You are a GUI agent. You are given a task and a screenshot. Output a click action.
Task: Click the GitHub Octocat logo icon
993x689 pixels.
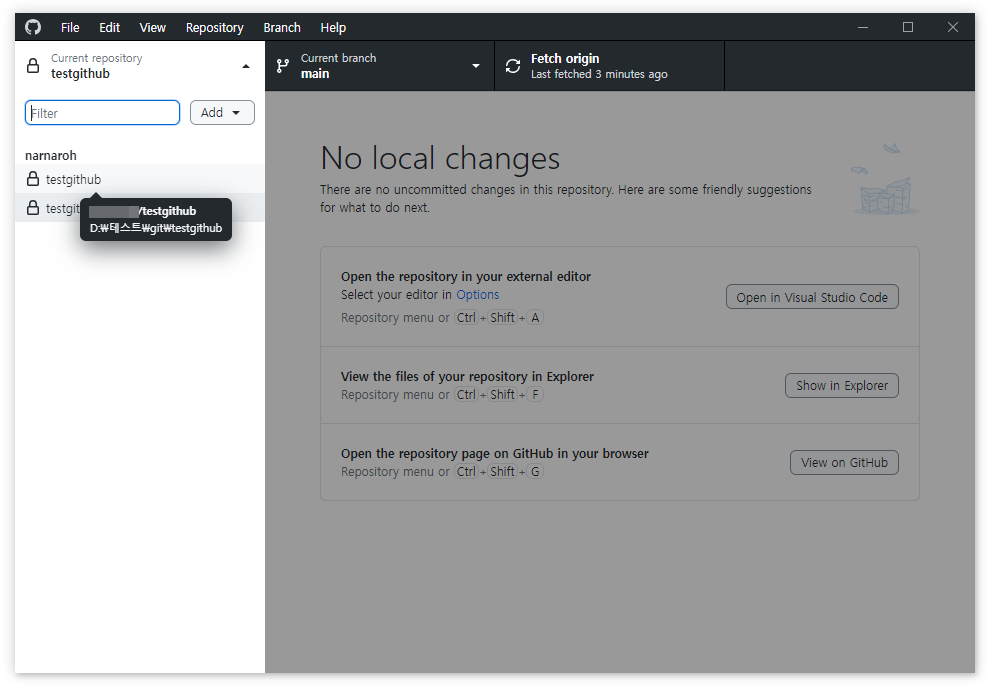point(33,27)
